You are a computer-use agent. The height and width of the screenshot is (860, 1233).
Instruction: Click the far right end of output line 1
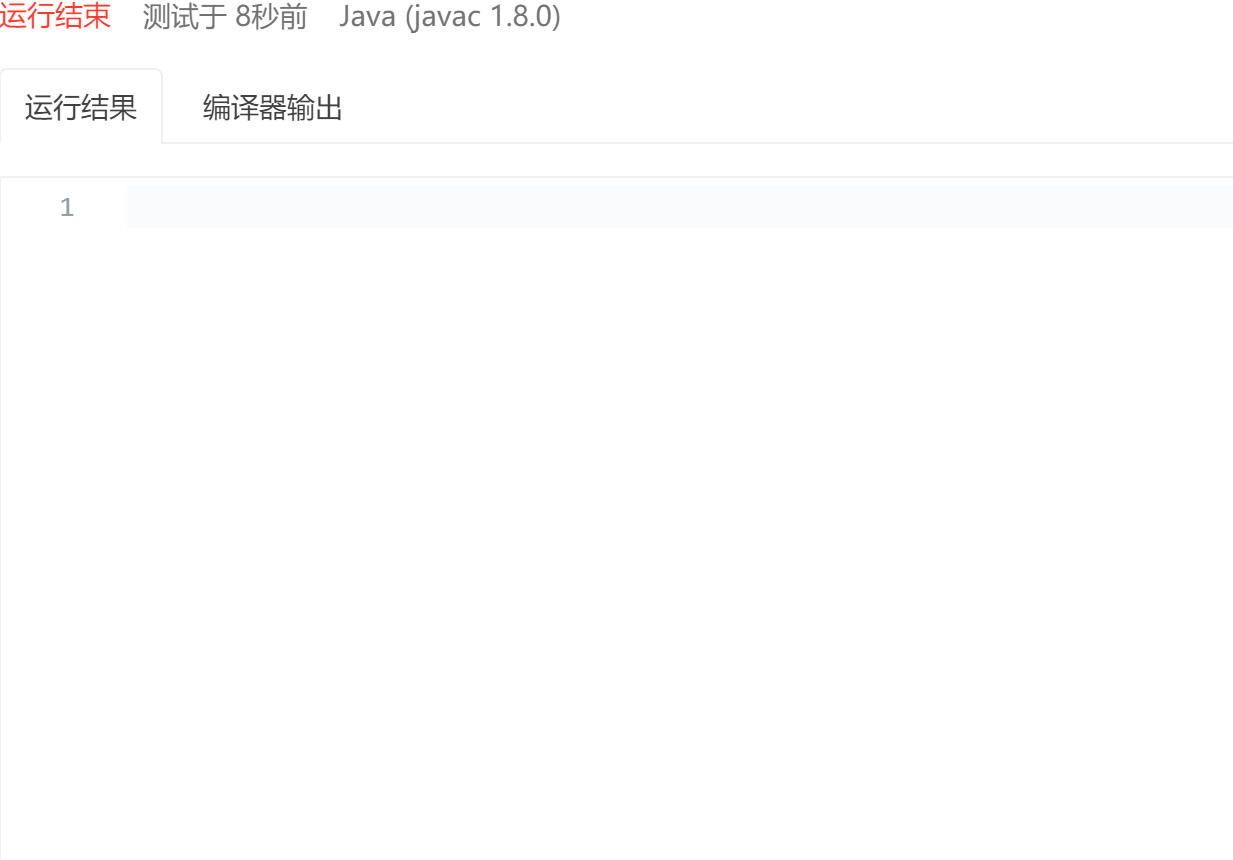(1222, 207)
